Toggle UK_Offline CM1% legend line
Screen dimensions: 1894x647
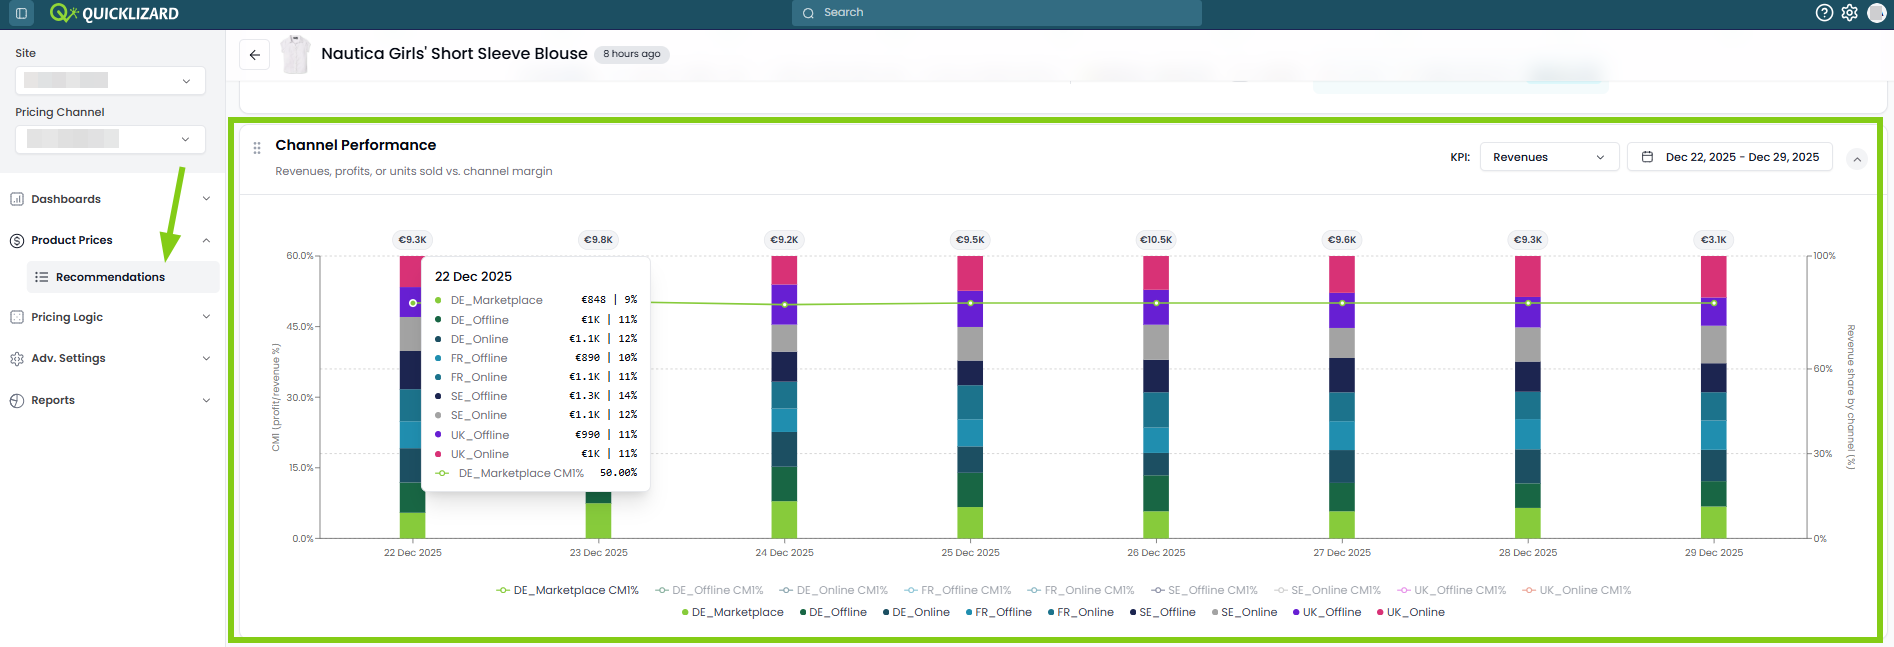tap(1451, 590)
